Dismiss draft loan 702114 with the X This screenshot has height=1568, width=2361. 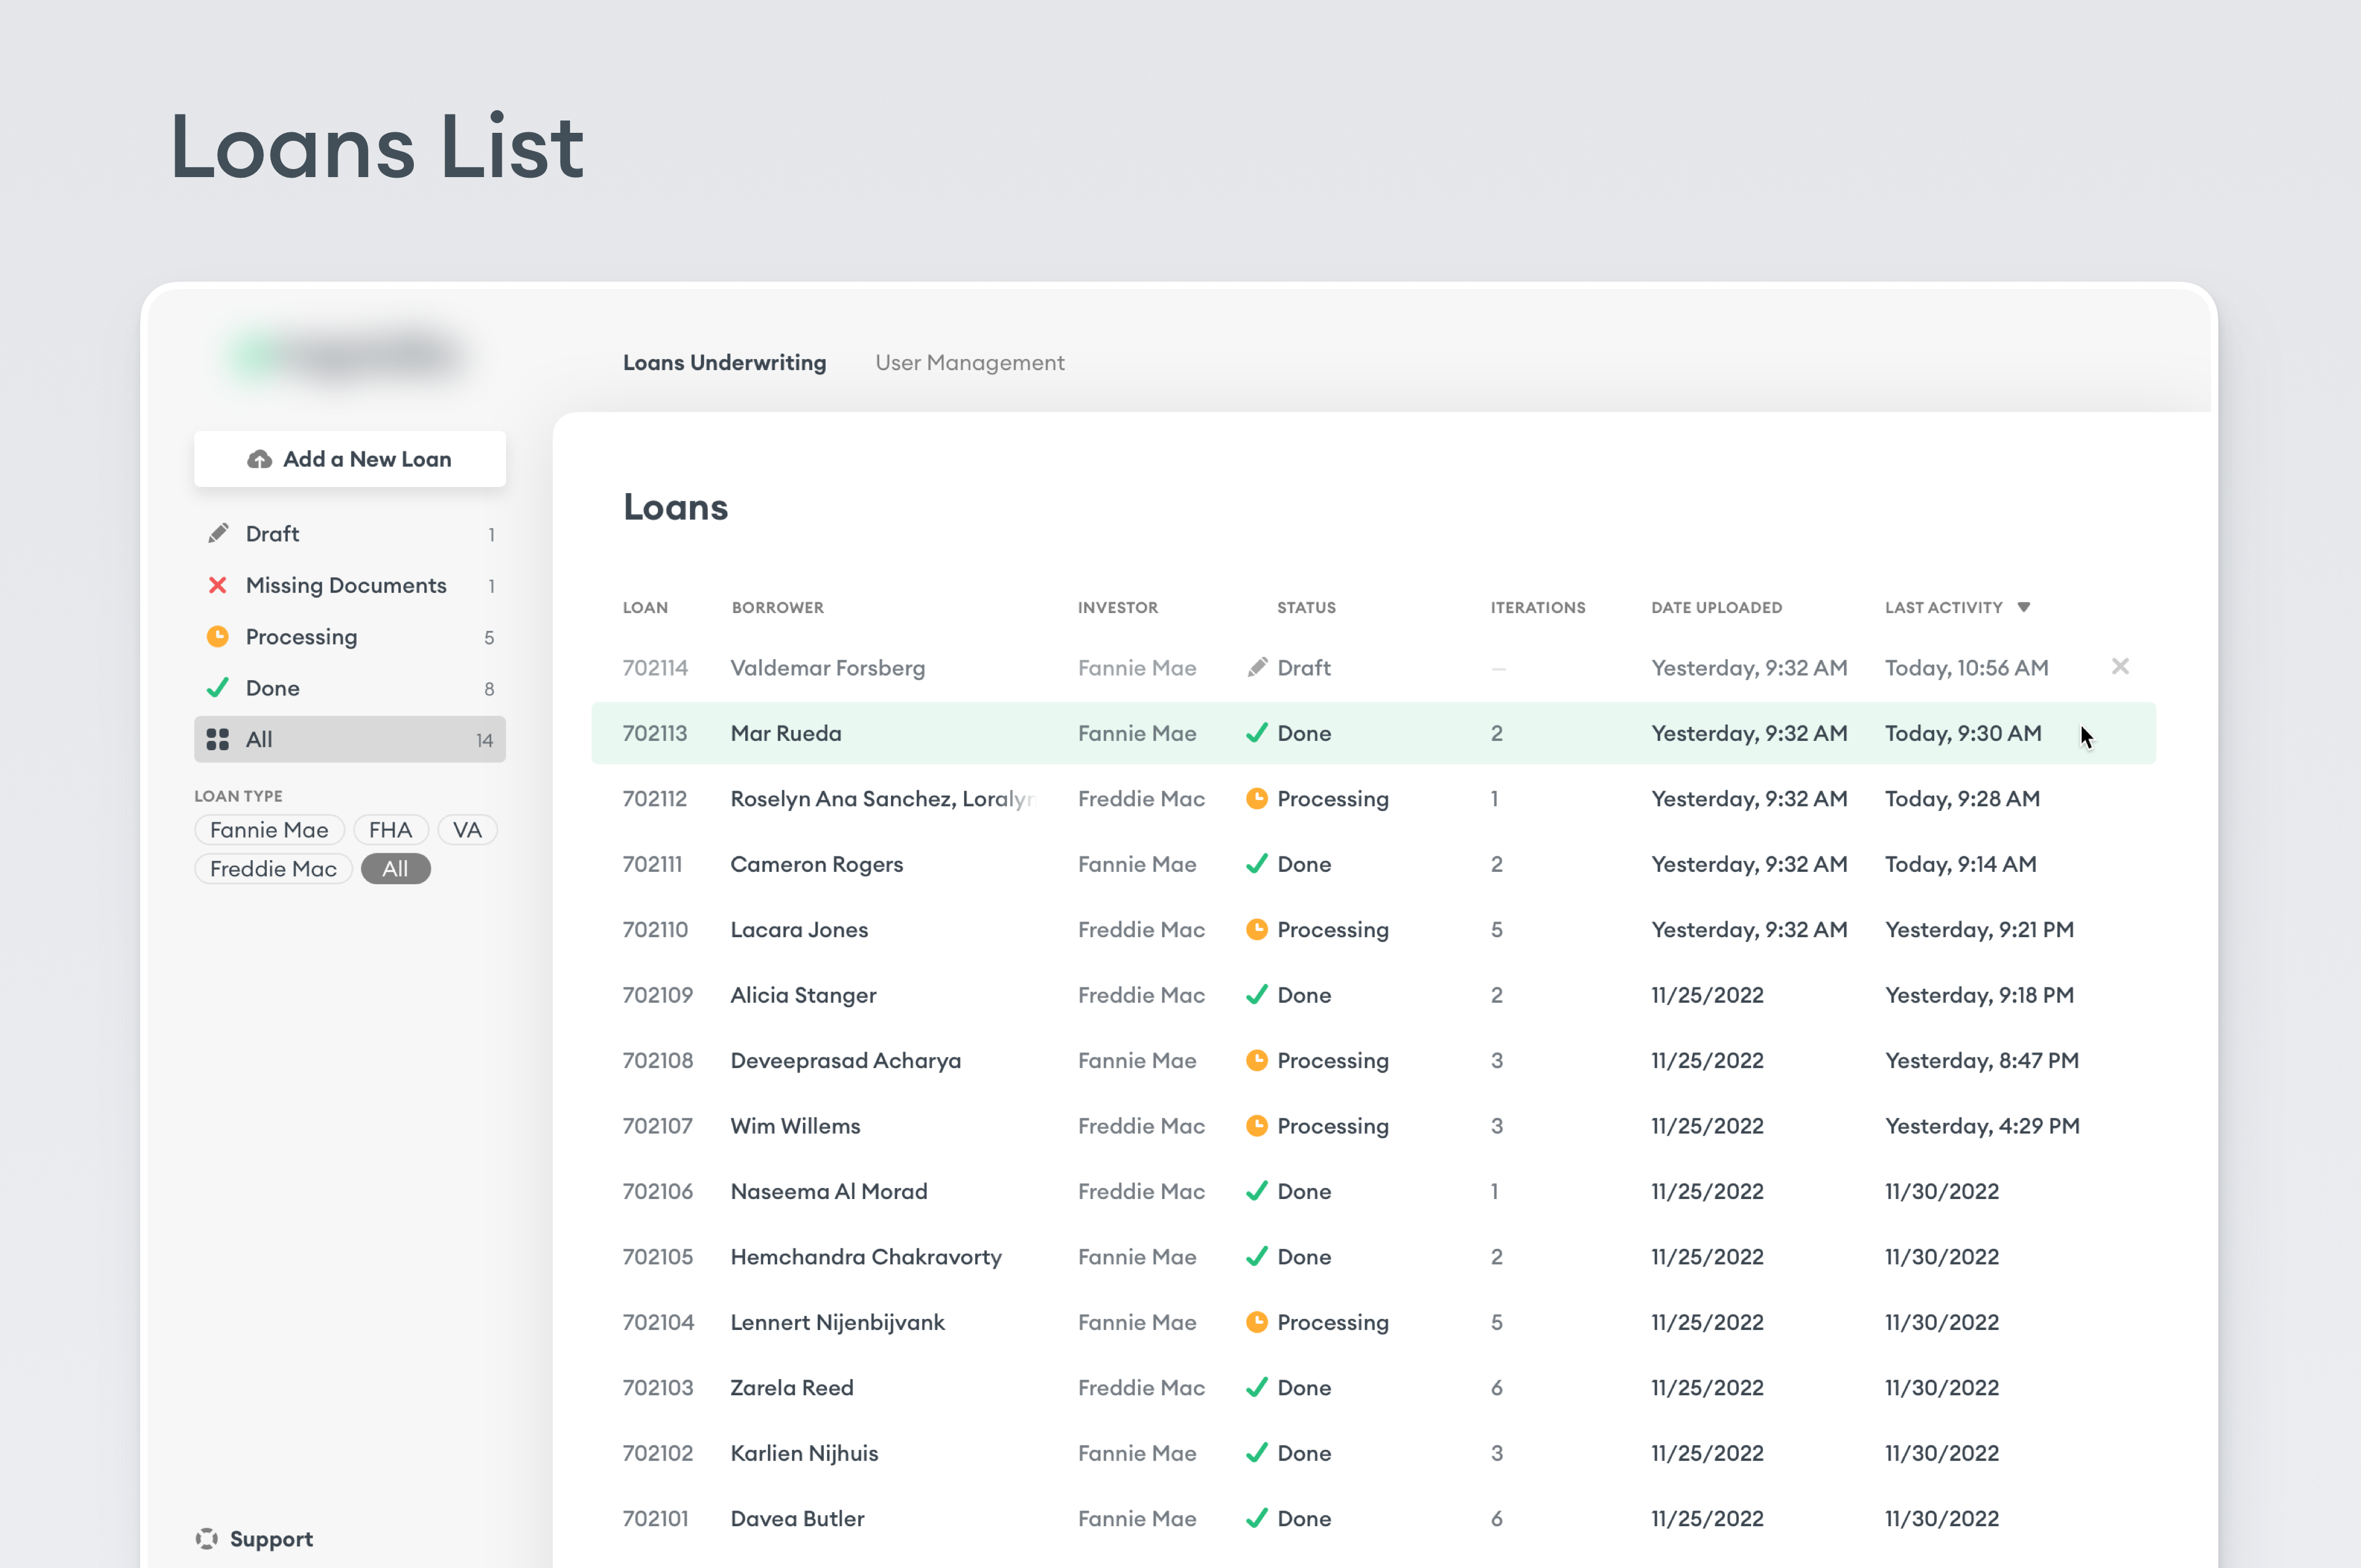pos(2121,666)
